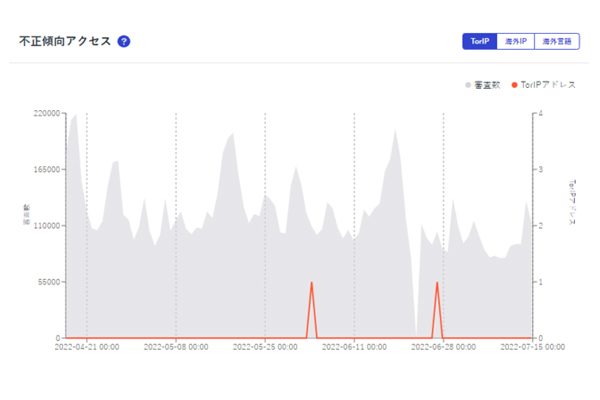Click the orange TorIPアドレス legend dot

(x=514, y=85)
